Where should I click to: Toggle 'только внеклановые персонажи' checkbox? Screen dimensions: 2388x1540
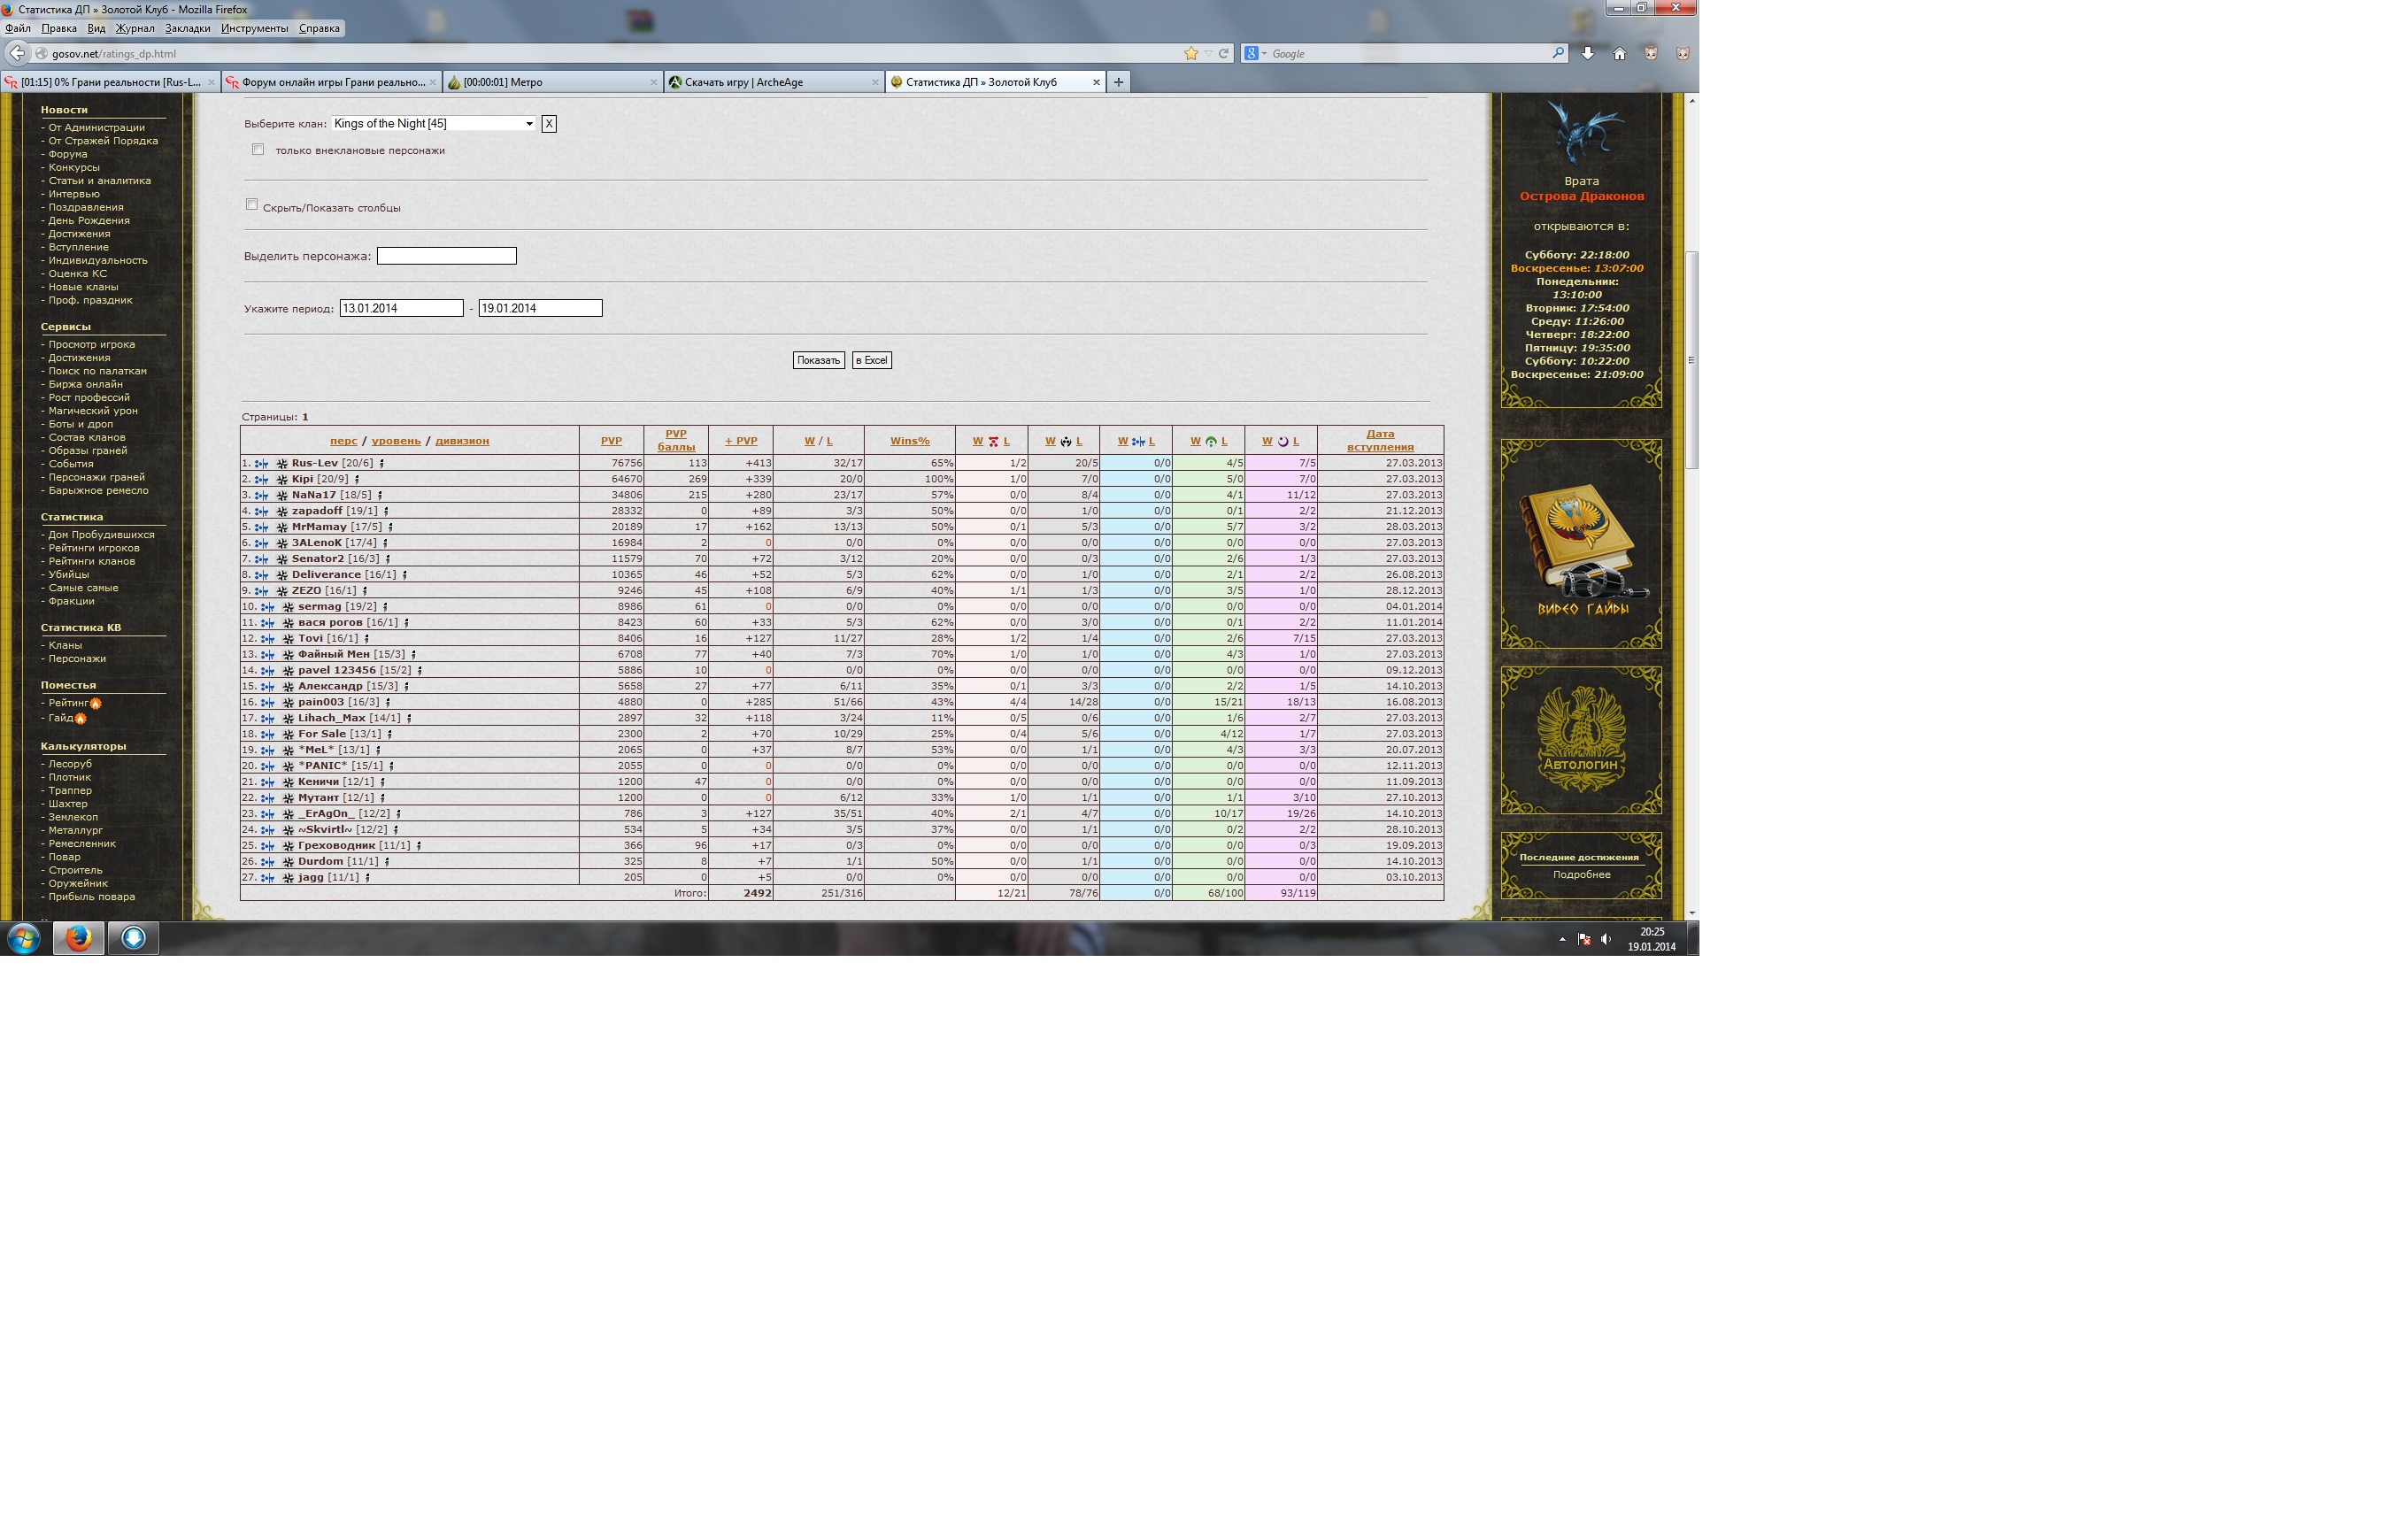point(258,150)
